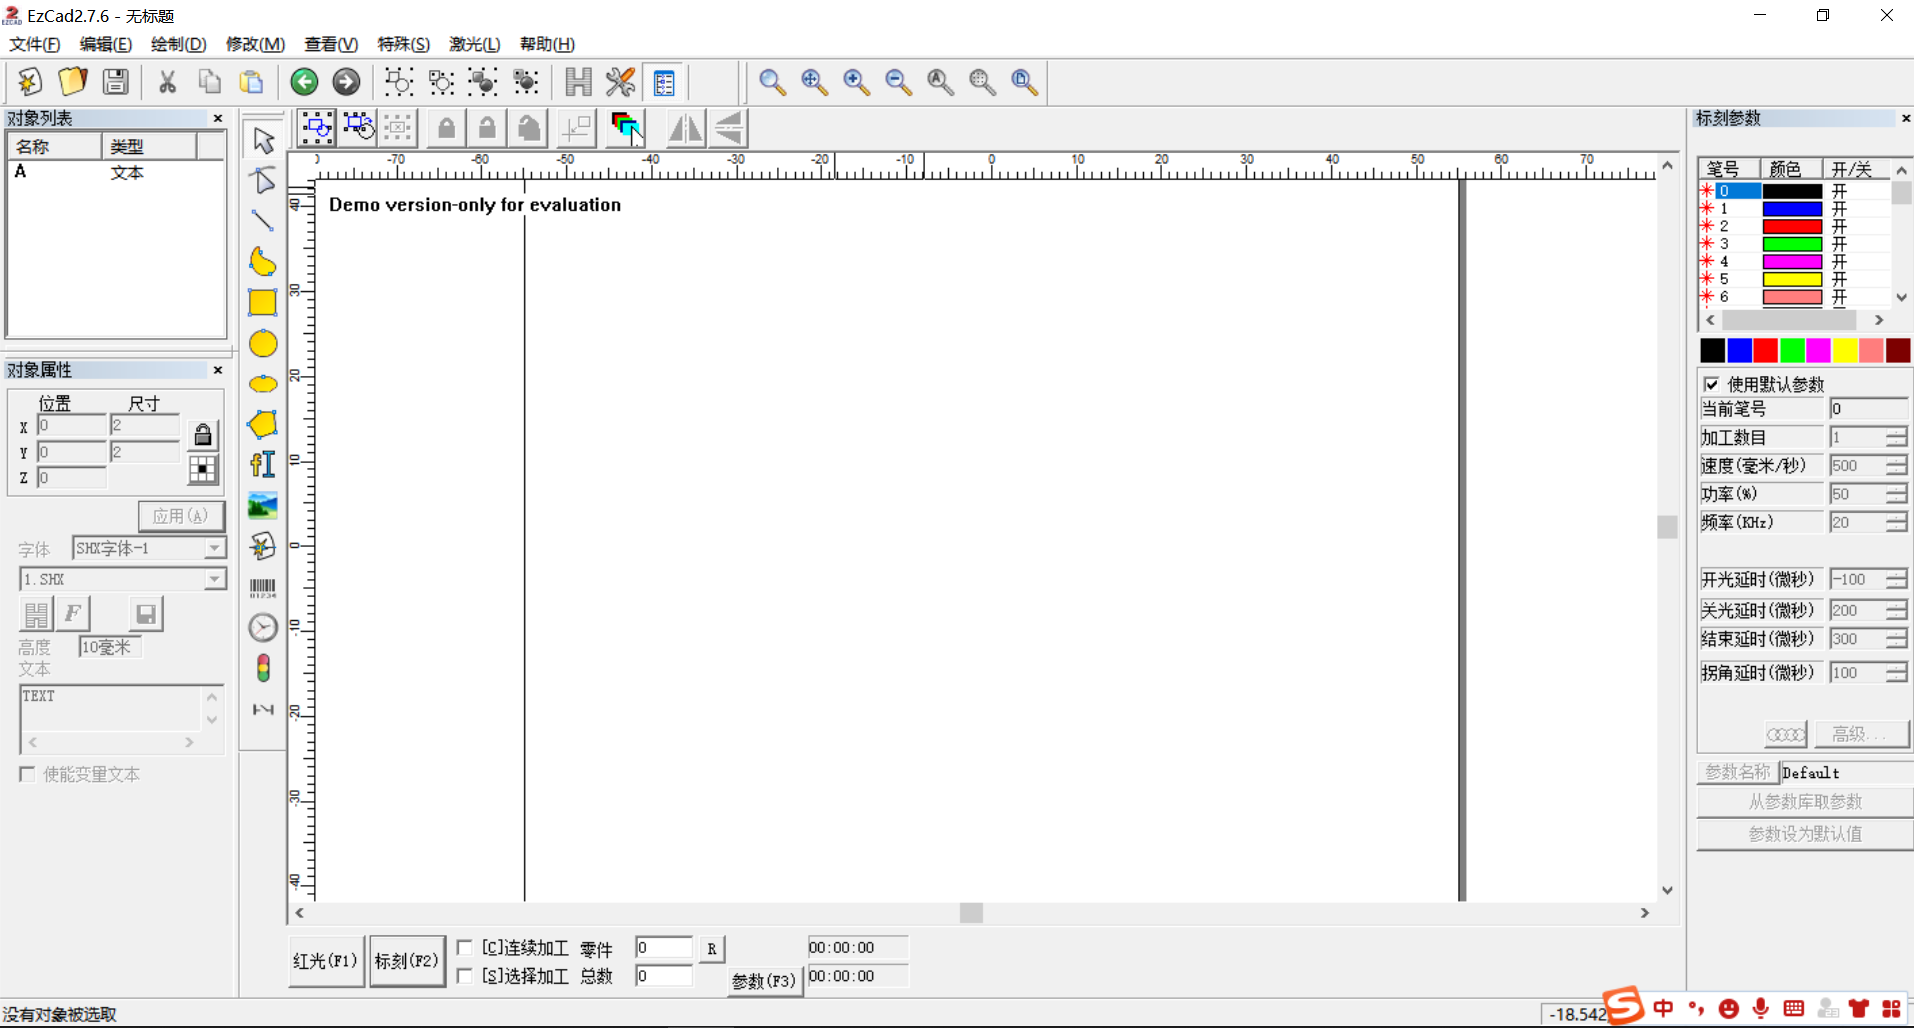Select the Bitmap image tool
This screenshot has width=1914, height=1028.
263,506
